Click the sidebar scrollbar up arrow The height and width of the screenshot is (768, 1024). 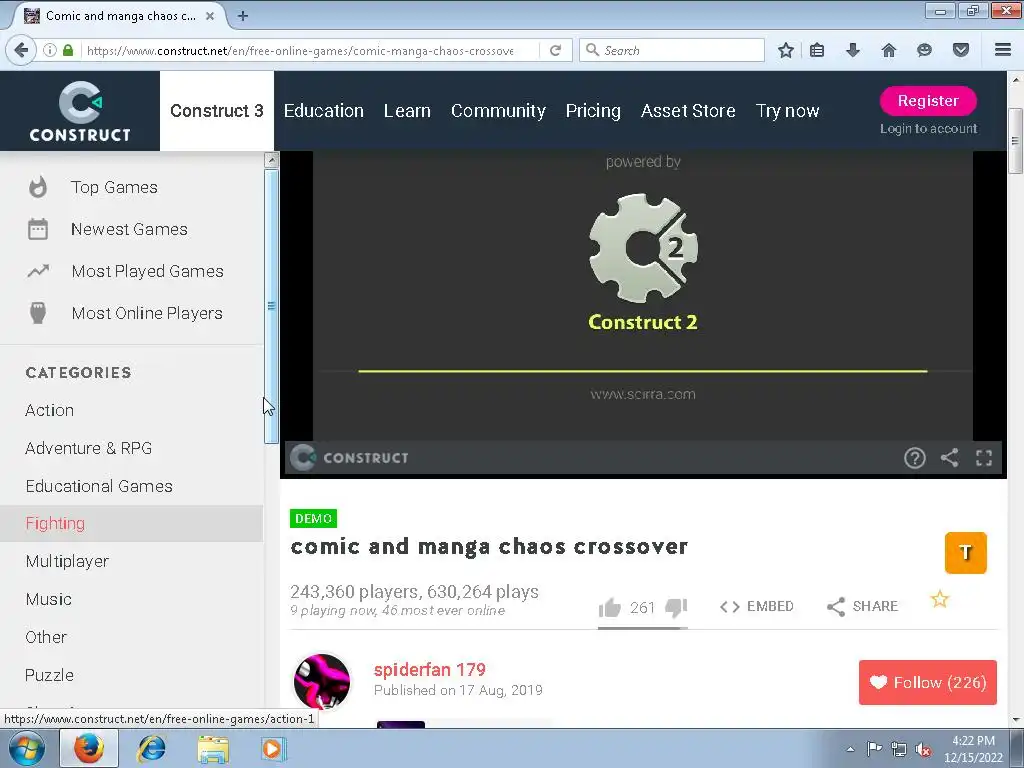click(x=271, y=159)
